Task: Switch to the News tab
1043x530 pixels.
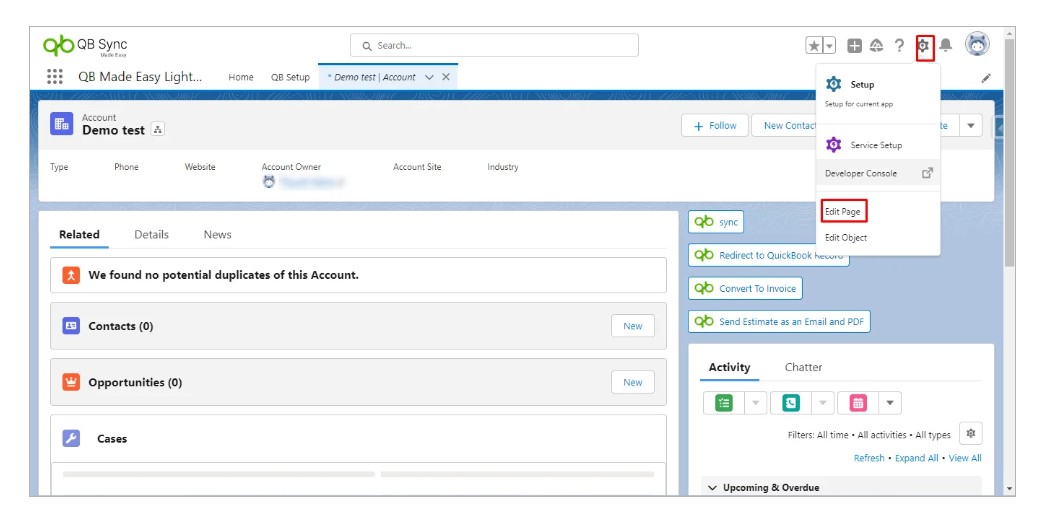Action: pyautogui.click(x=218, y=235)
